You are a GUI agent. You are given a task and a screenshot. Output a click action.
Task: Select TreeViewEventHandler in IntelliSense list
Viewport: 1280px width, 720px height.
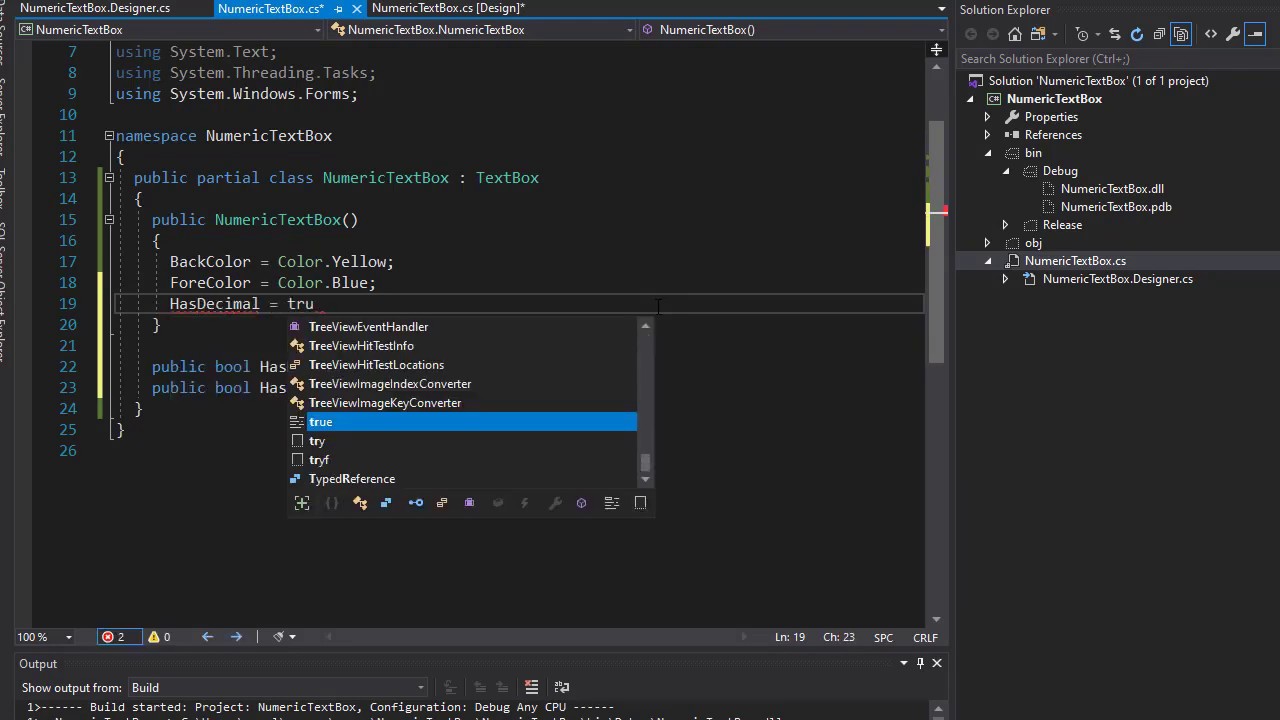462,327
